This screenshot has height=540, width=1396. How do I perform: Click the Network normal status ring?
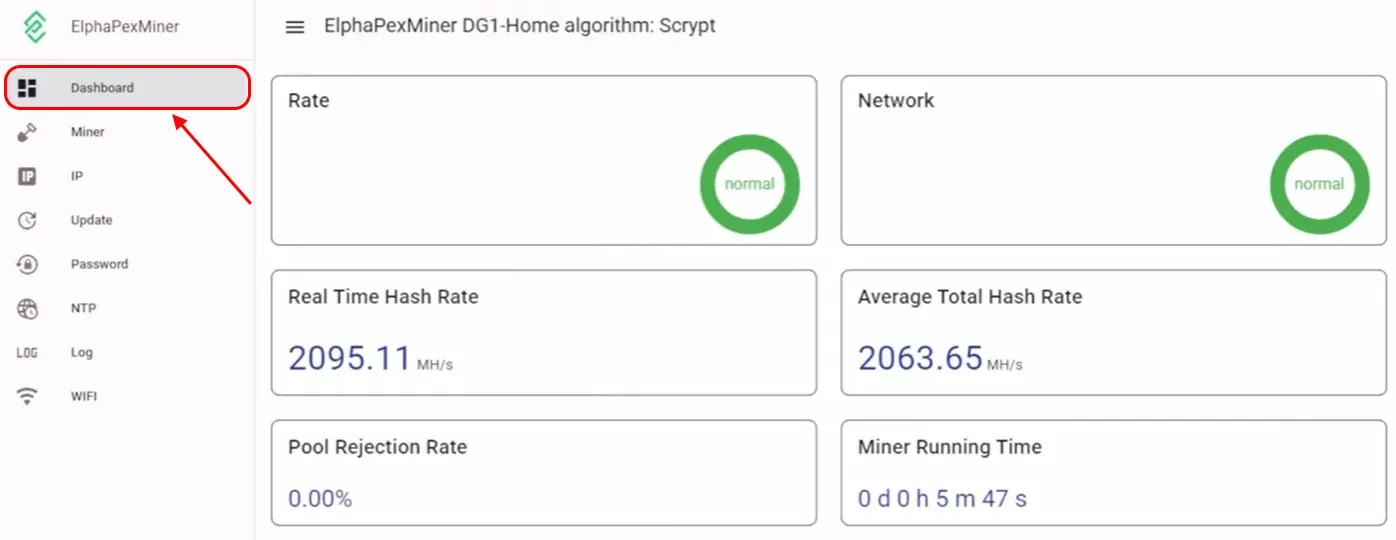tap(1319, 184)
